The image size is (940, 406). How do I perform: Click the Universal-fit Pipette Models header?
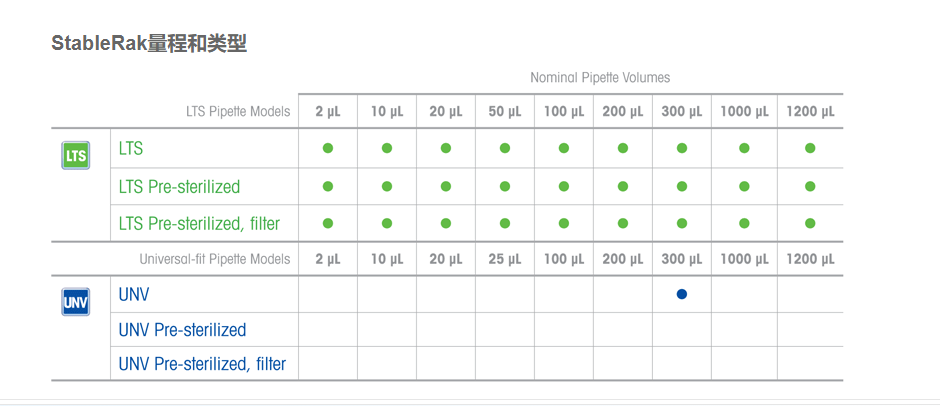click(x=215, y=259)
